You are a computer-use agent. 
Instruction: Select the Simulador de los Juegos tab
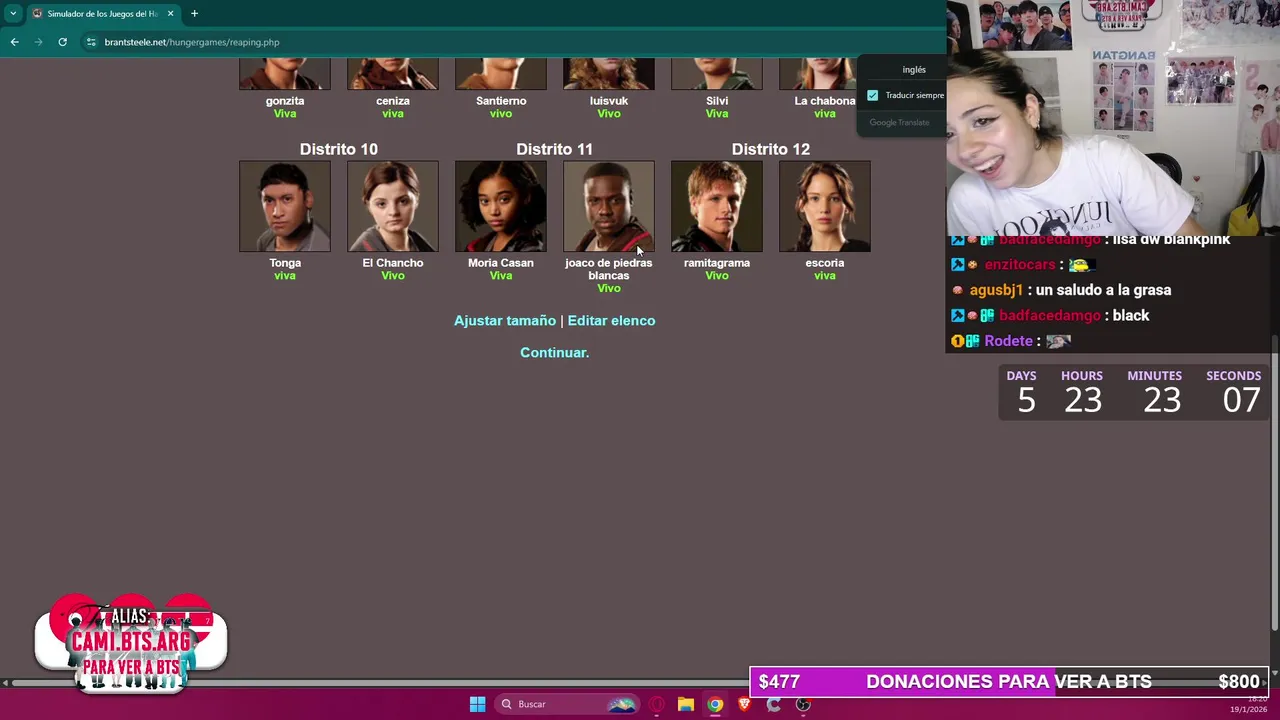(102, 14)
